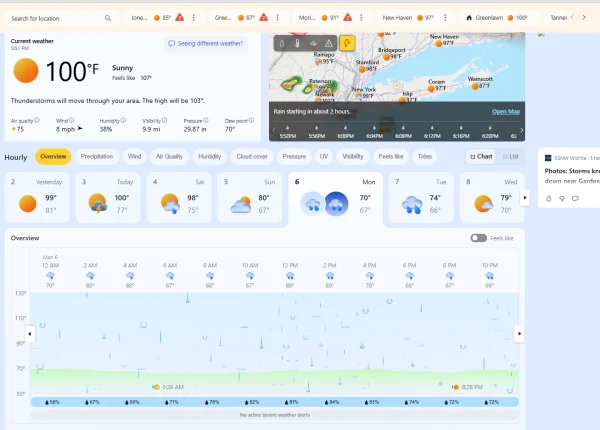Click the Open Map link

click(506, 111)
